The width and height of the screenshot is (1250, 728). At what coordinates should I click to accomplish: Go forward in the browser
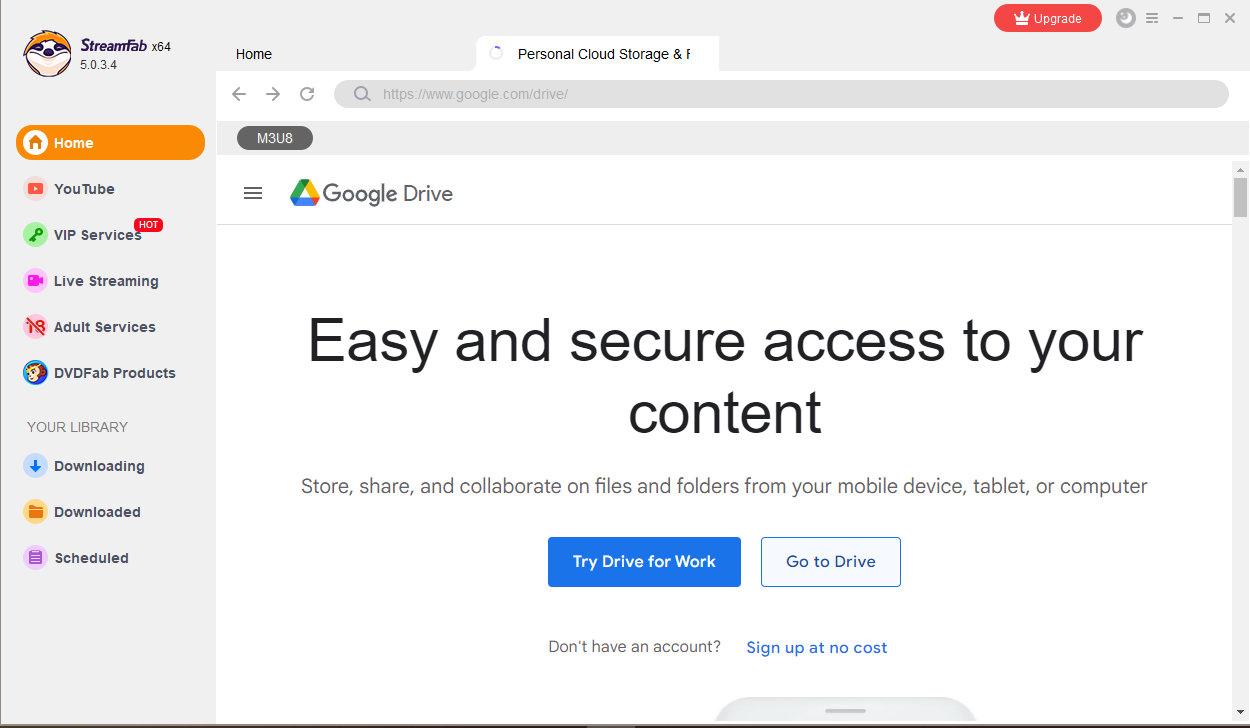tap(273, 94)
